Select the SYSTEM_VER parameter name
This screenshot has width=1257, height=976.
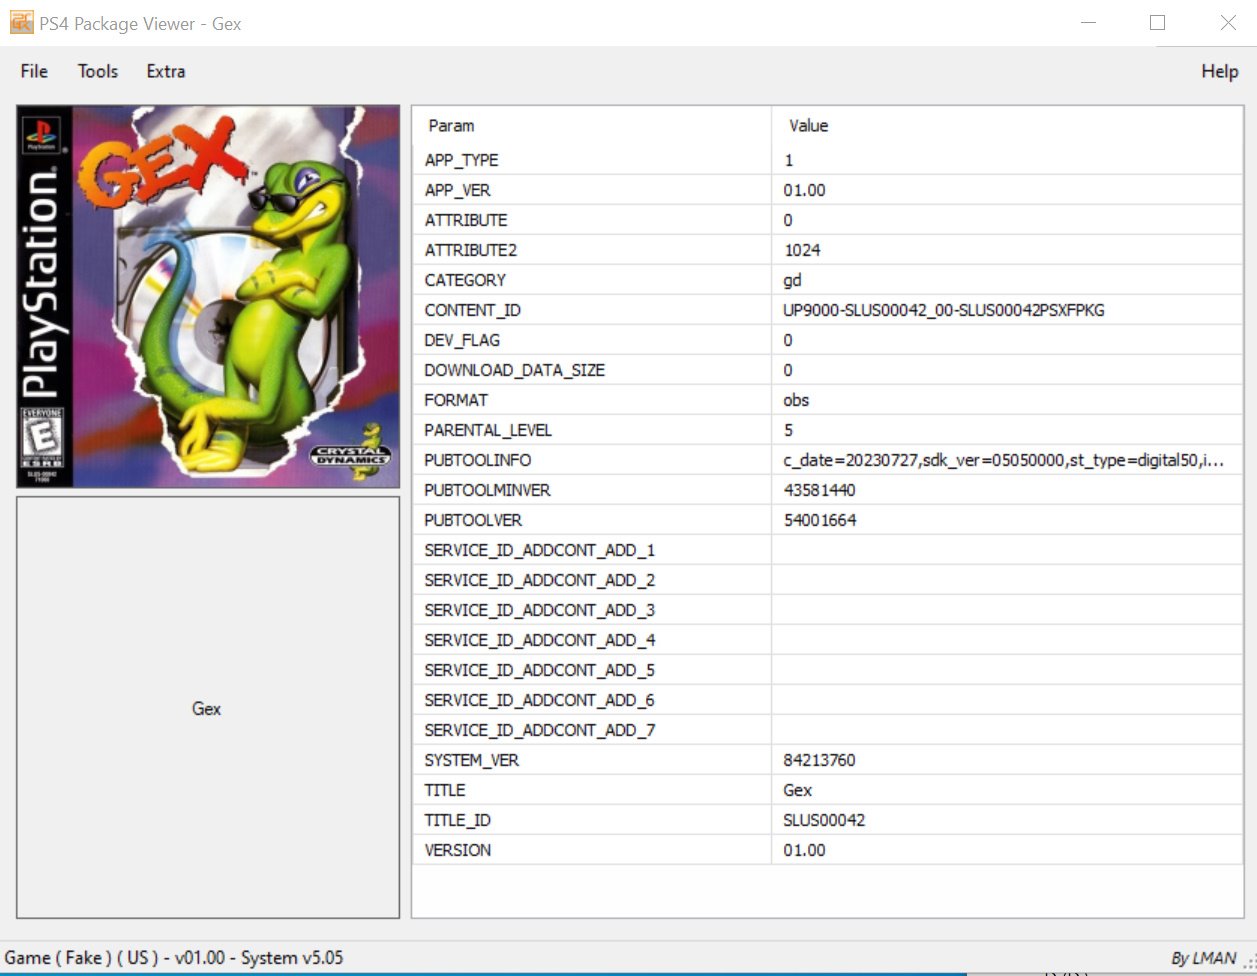point(472,760)
